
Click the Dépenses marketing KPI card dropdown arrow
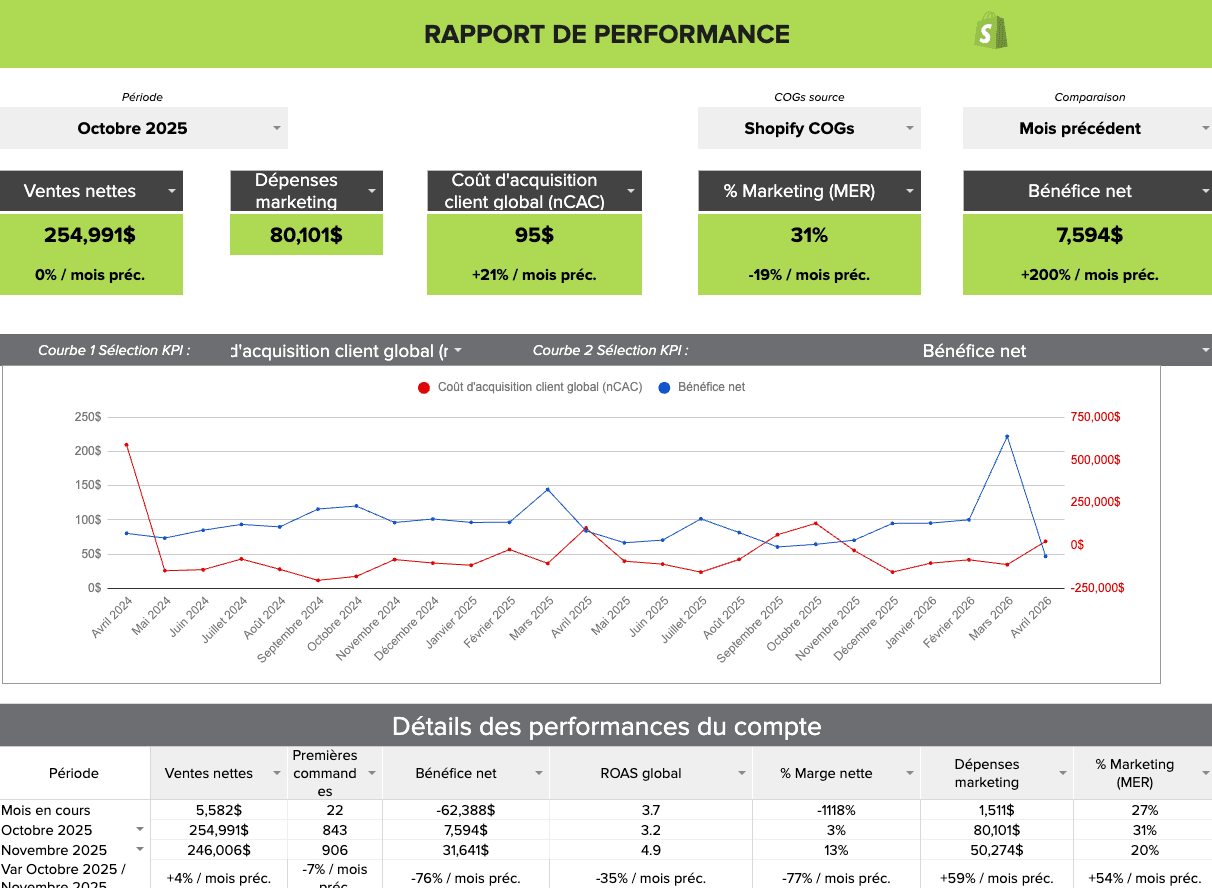point(372,191)
